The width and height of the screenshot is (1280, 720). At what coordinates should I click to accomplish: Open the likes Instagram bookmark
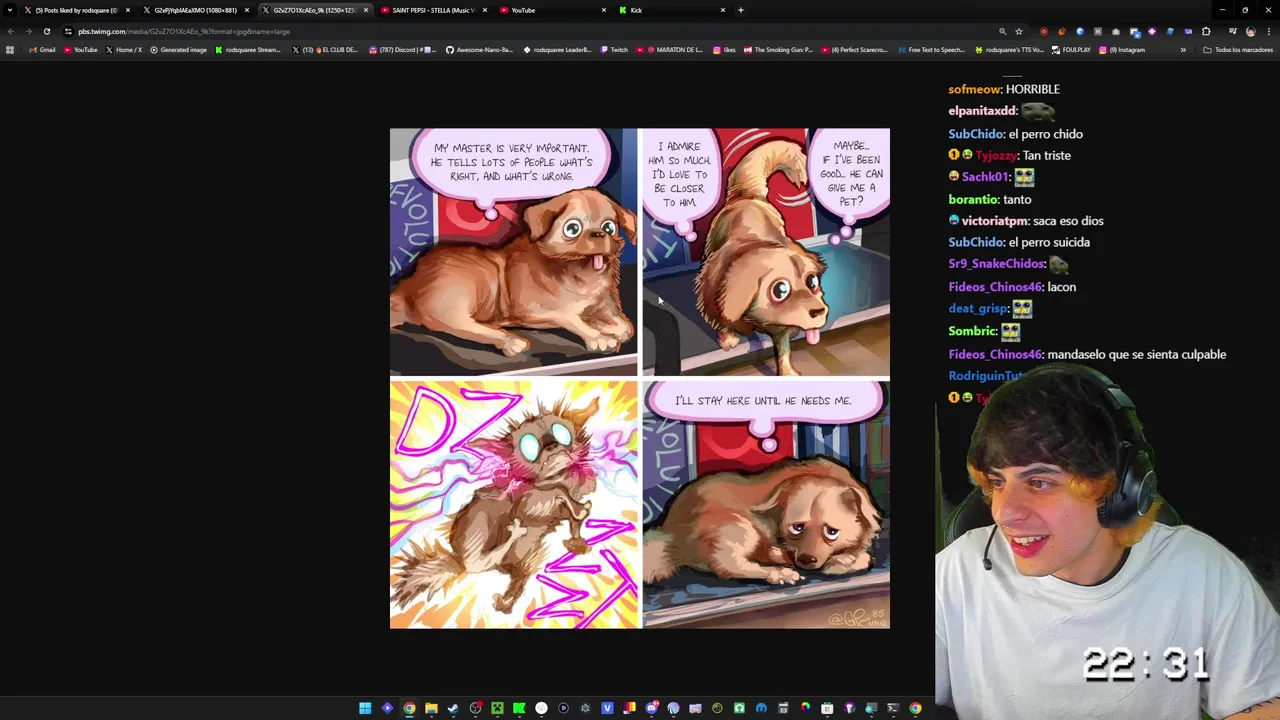click(x=724, y=50)
